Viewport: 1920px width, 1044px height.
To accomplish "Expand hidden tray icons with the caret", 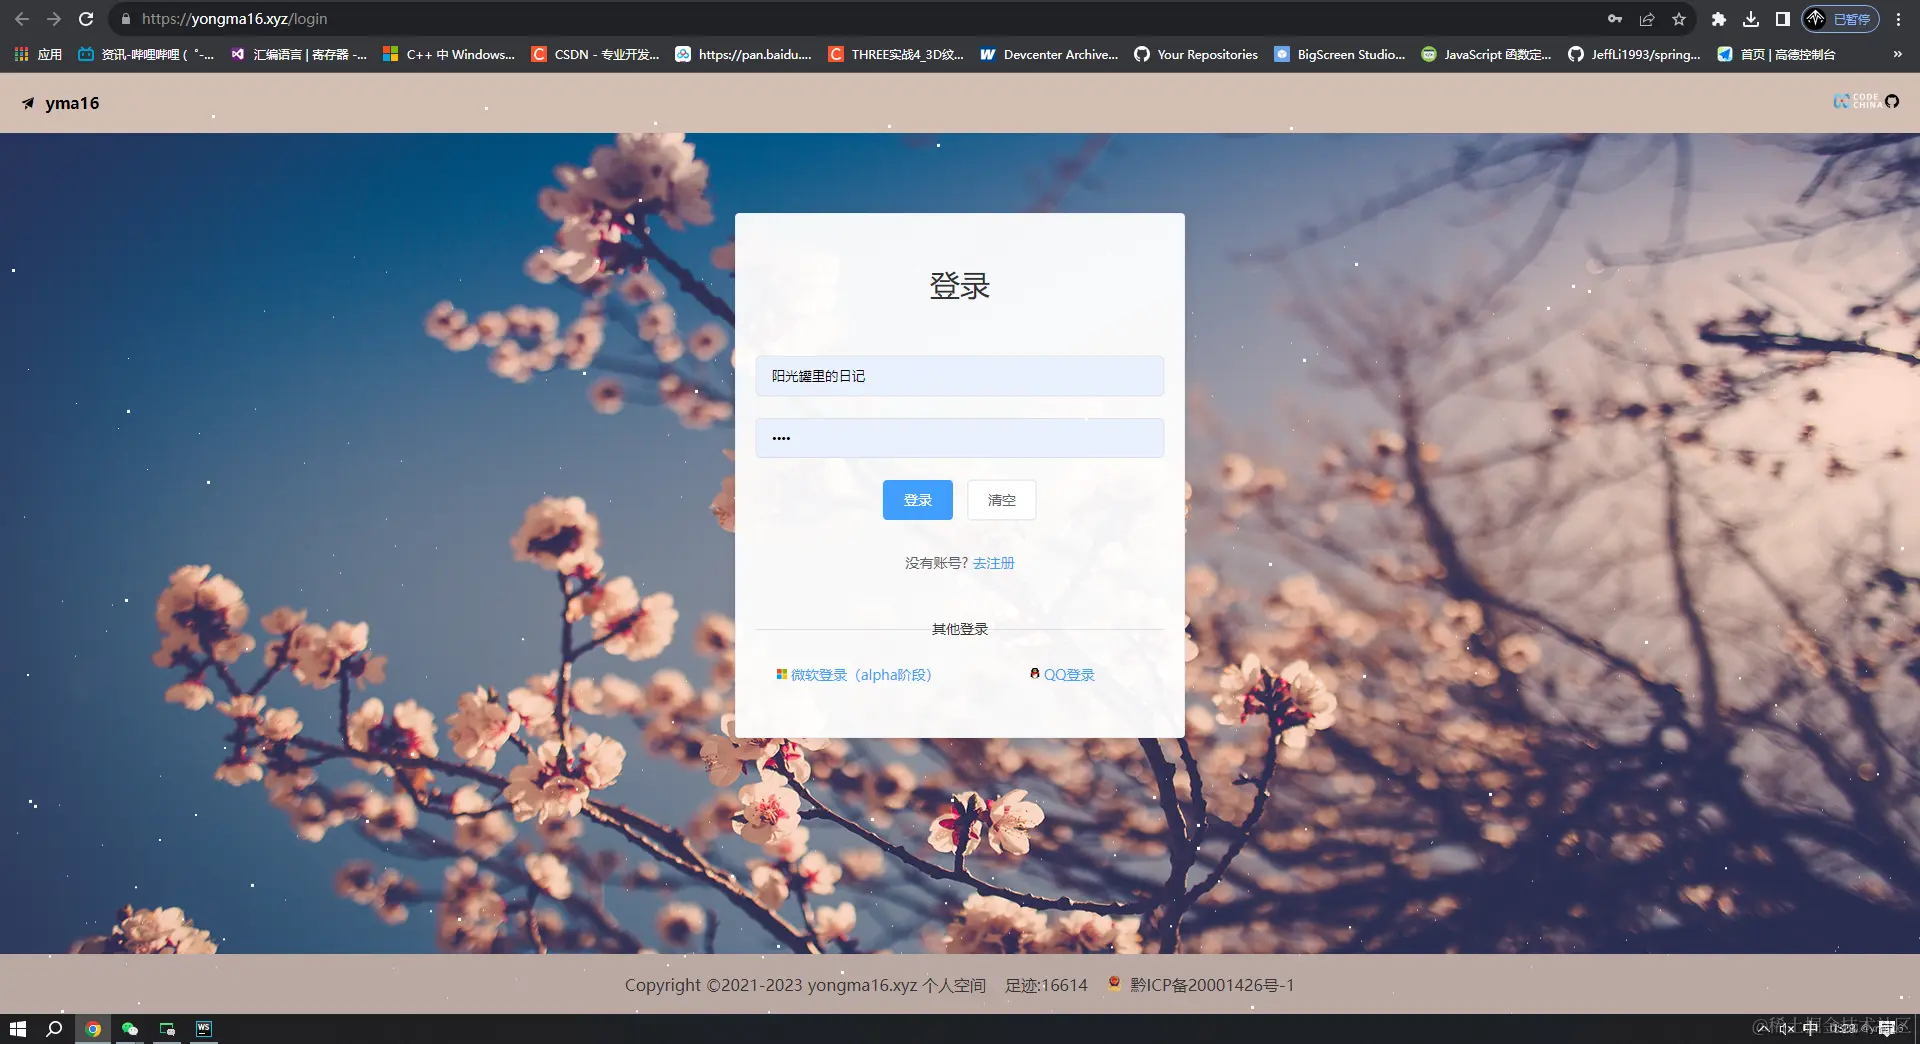I will click(1762, 1028).
